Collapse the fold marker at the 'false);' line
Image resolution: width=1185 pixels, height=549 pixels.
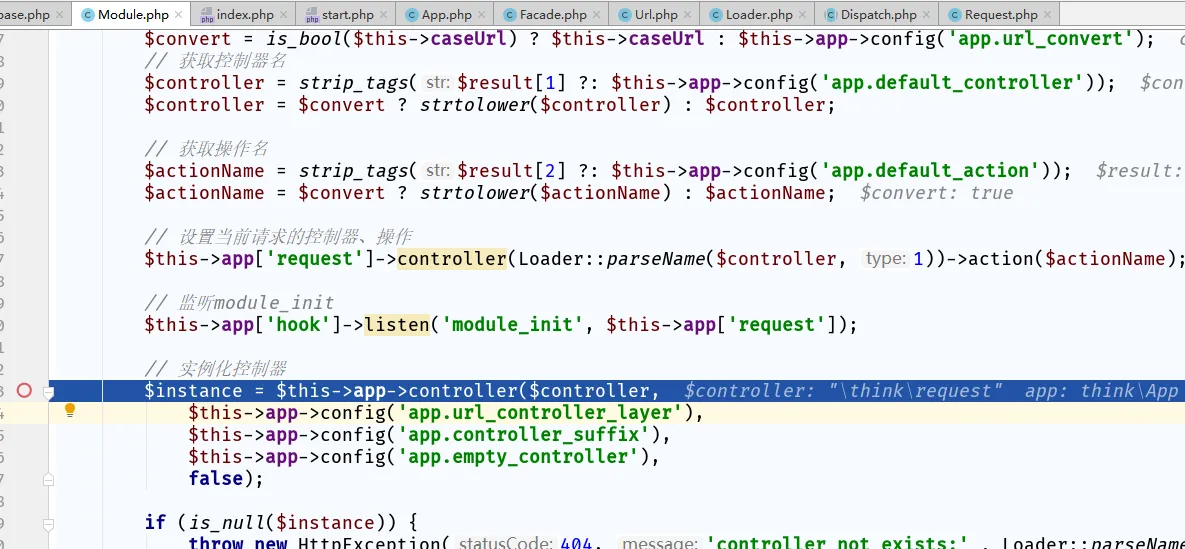(x=48, y=480)
